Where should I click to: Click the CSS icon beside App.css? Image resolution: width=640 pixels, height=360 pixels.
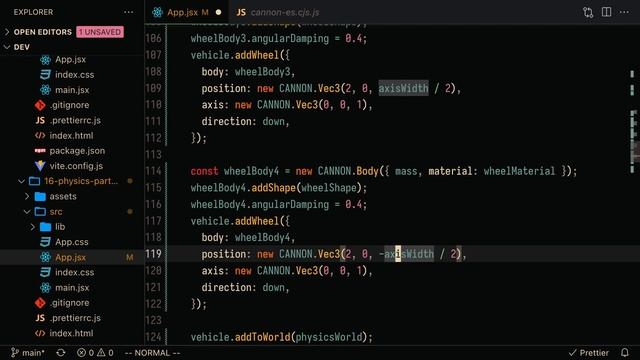coord(45,242)
